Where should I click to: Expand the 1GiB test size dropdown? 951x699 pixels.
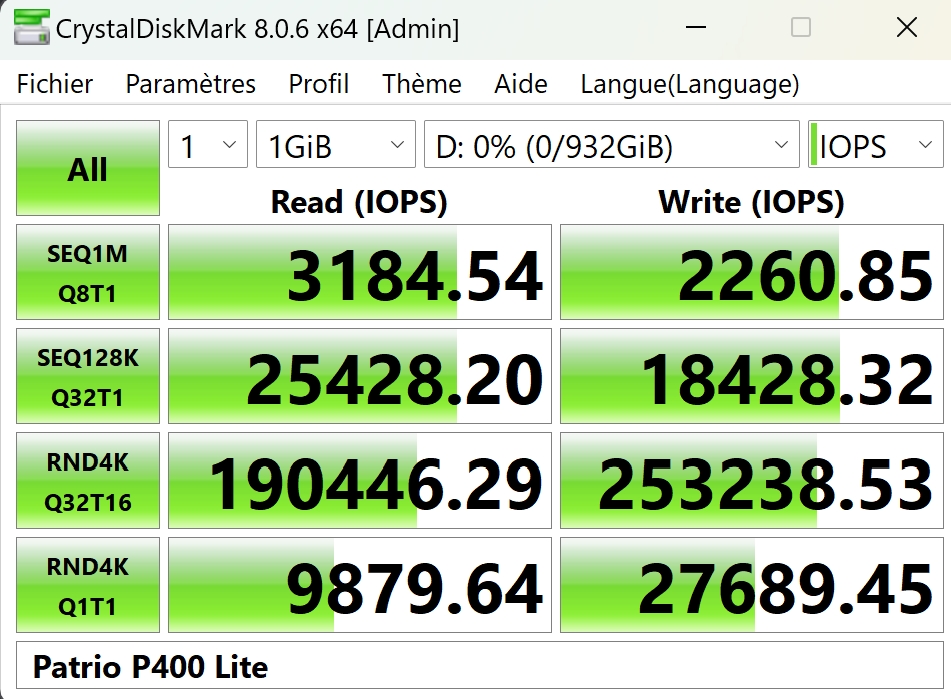click(335, 148)
